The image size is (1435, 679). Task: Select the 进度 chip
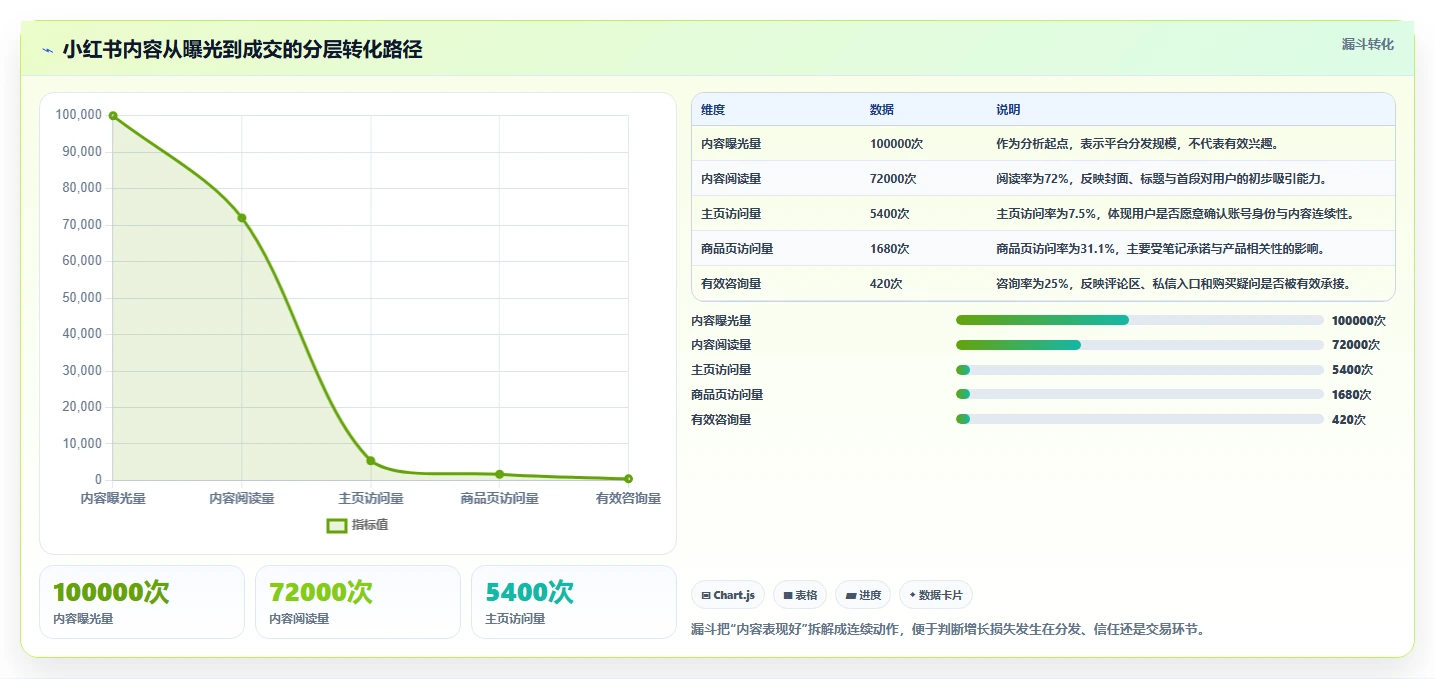pos(863,595)
